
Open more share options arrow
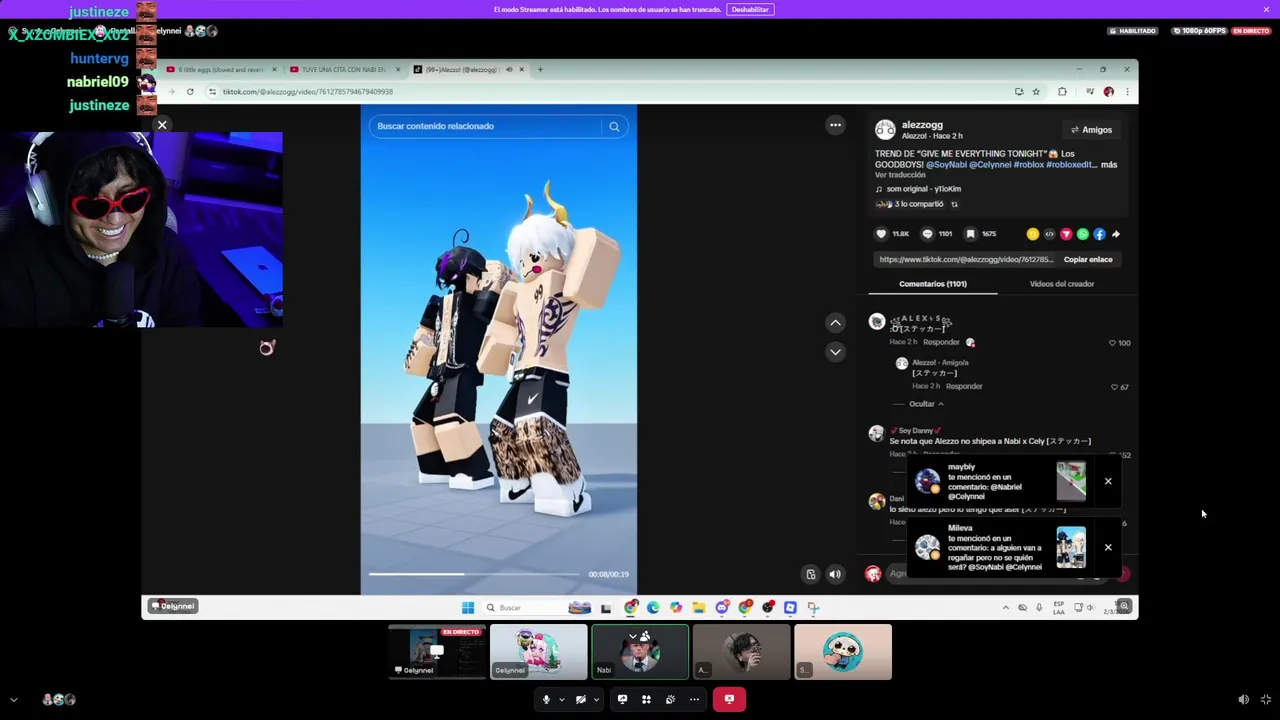[x=1116, y=234]
